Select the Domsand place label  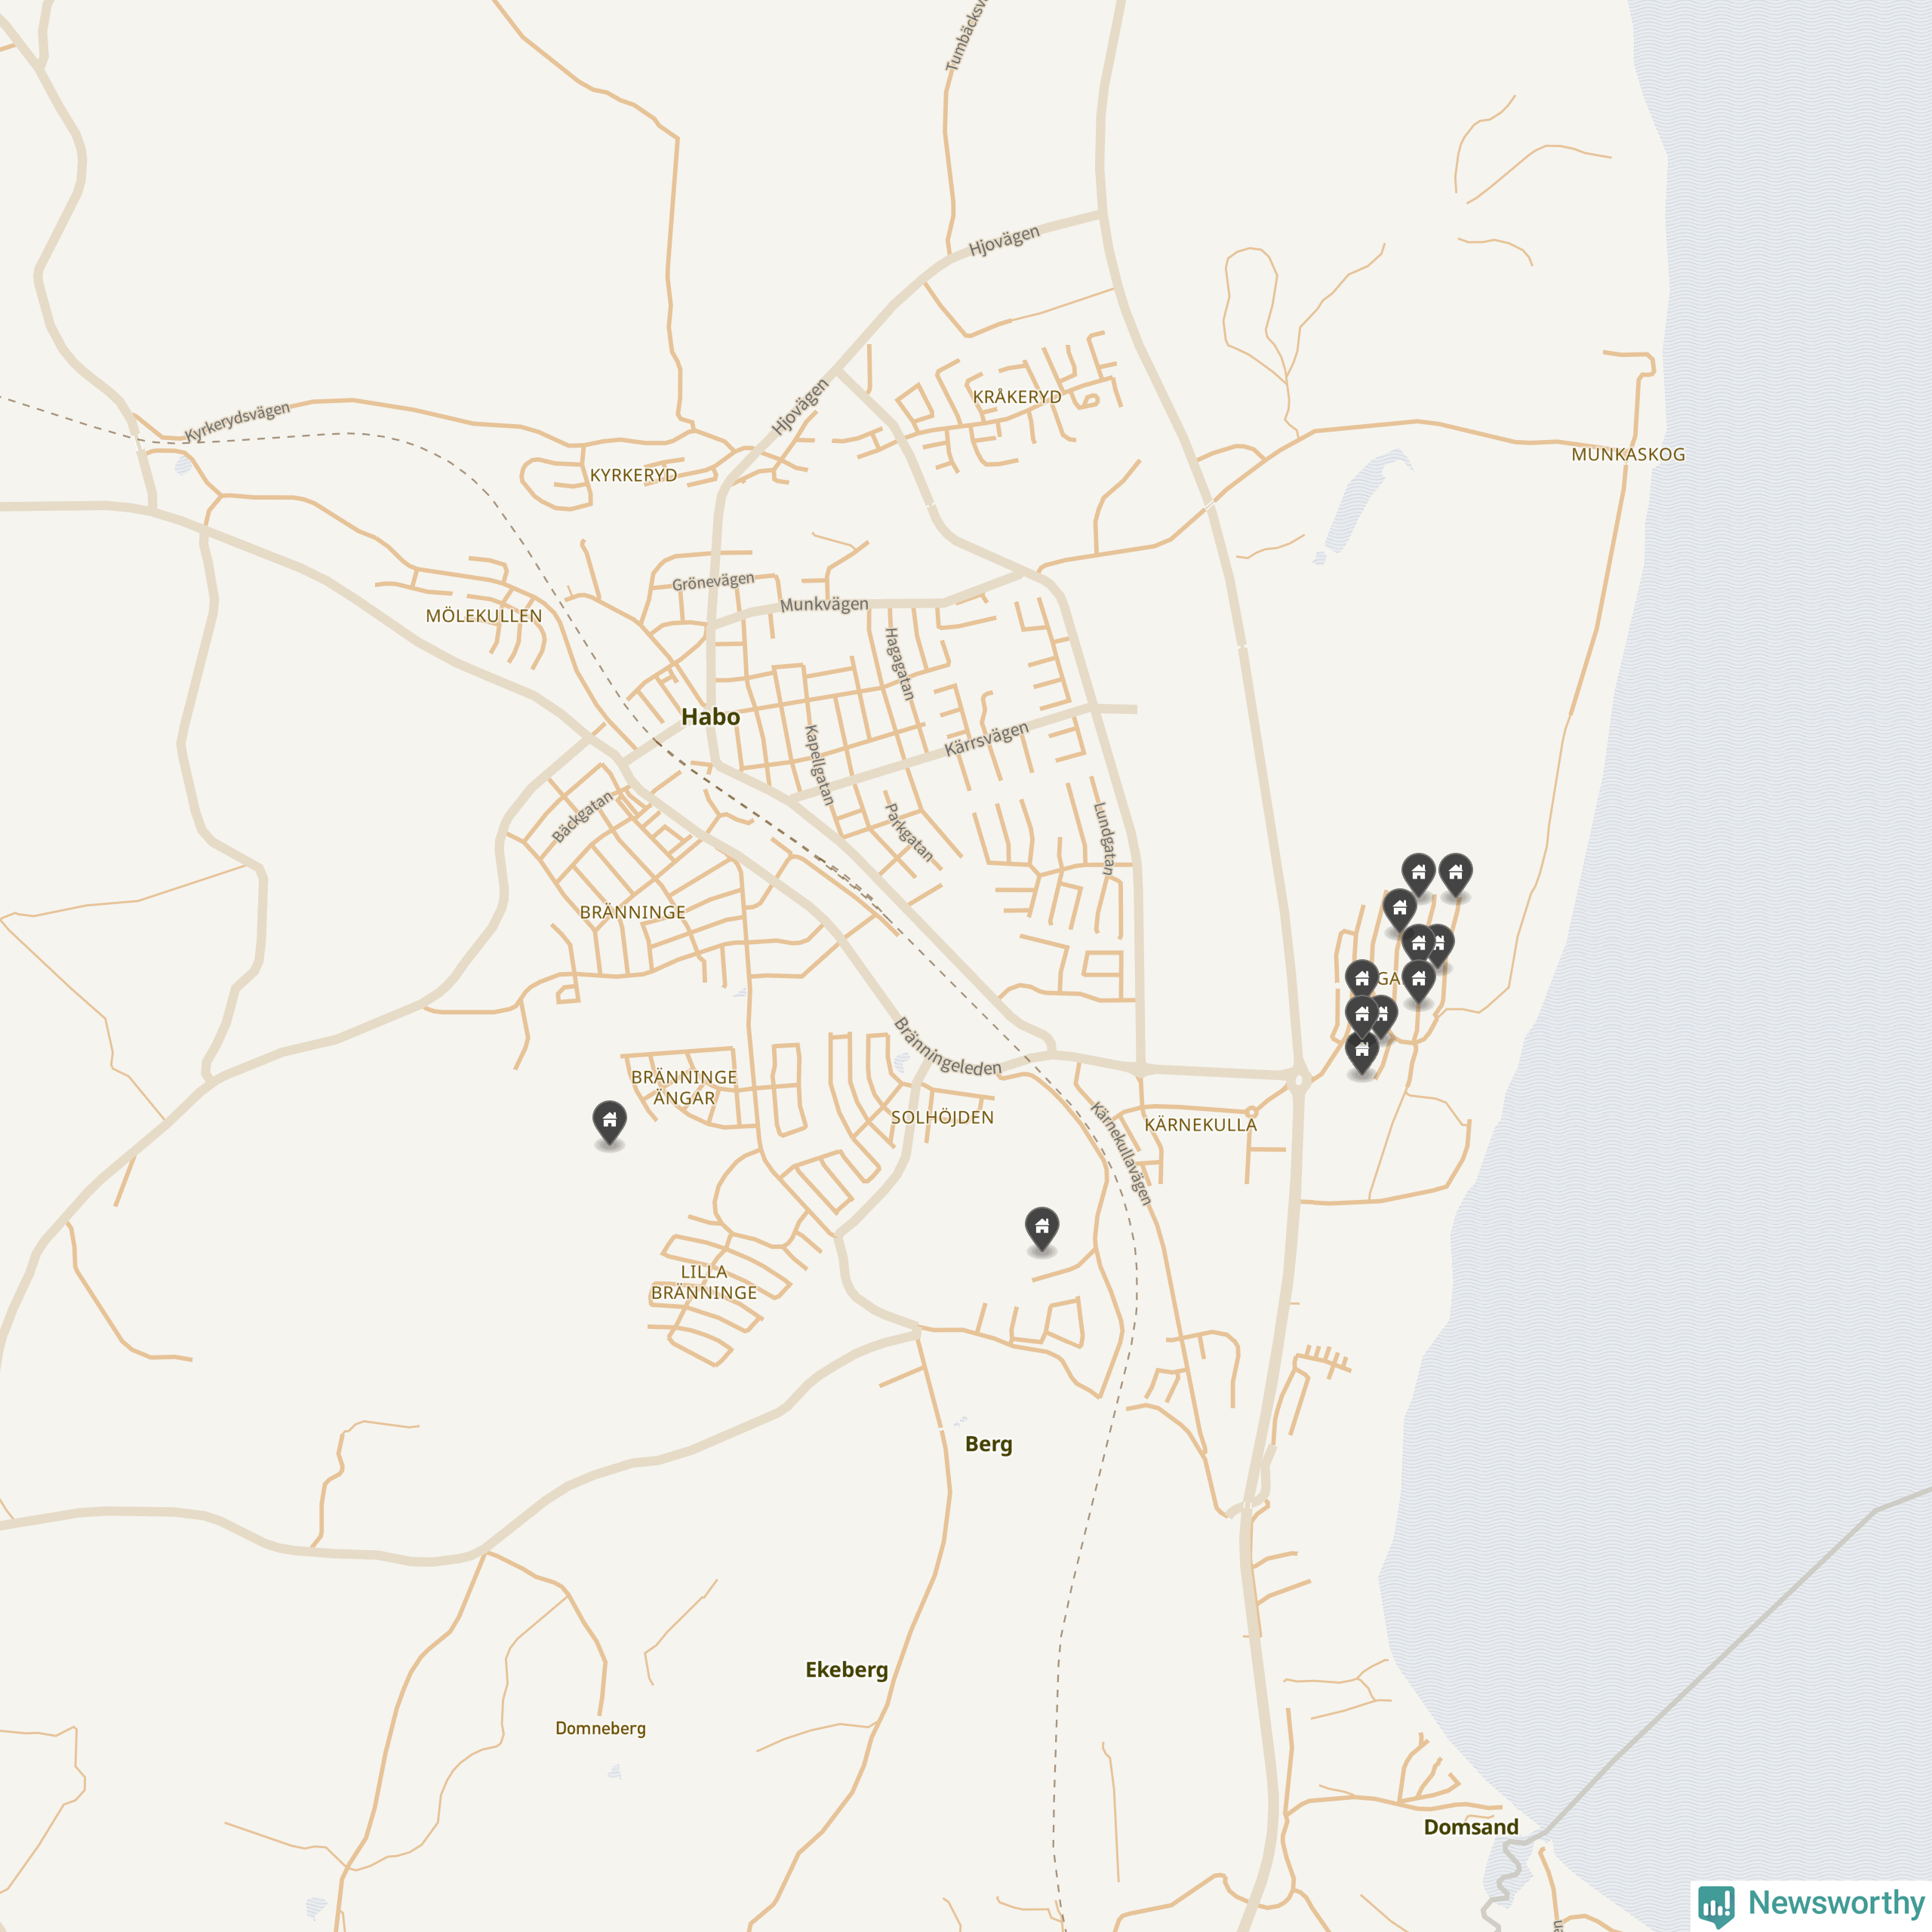point(1471,1827)
